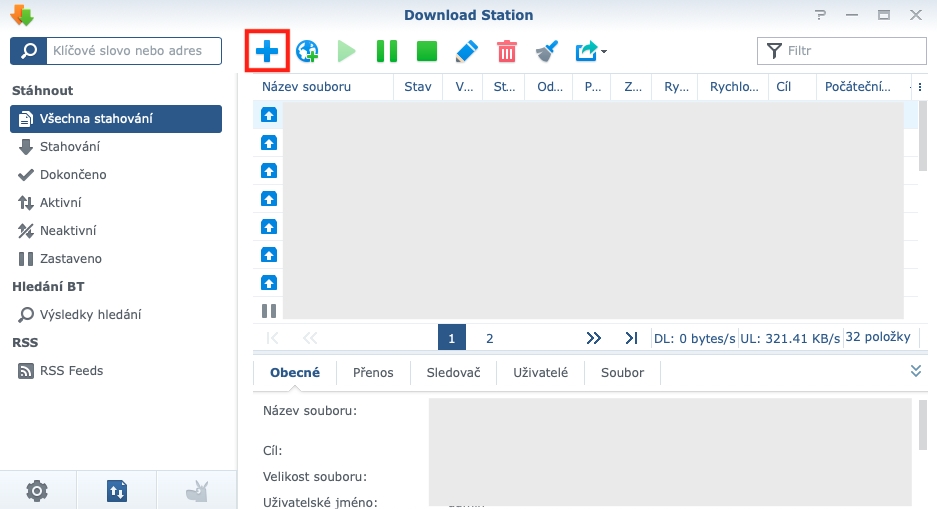Click the red trash delete icon
The image size is (937, 509).
click(x=507, y=51)
